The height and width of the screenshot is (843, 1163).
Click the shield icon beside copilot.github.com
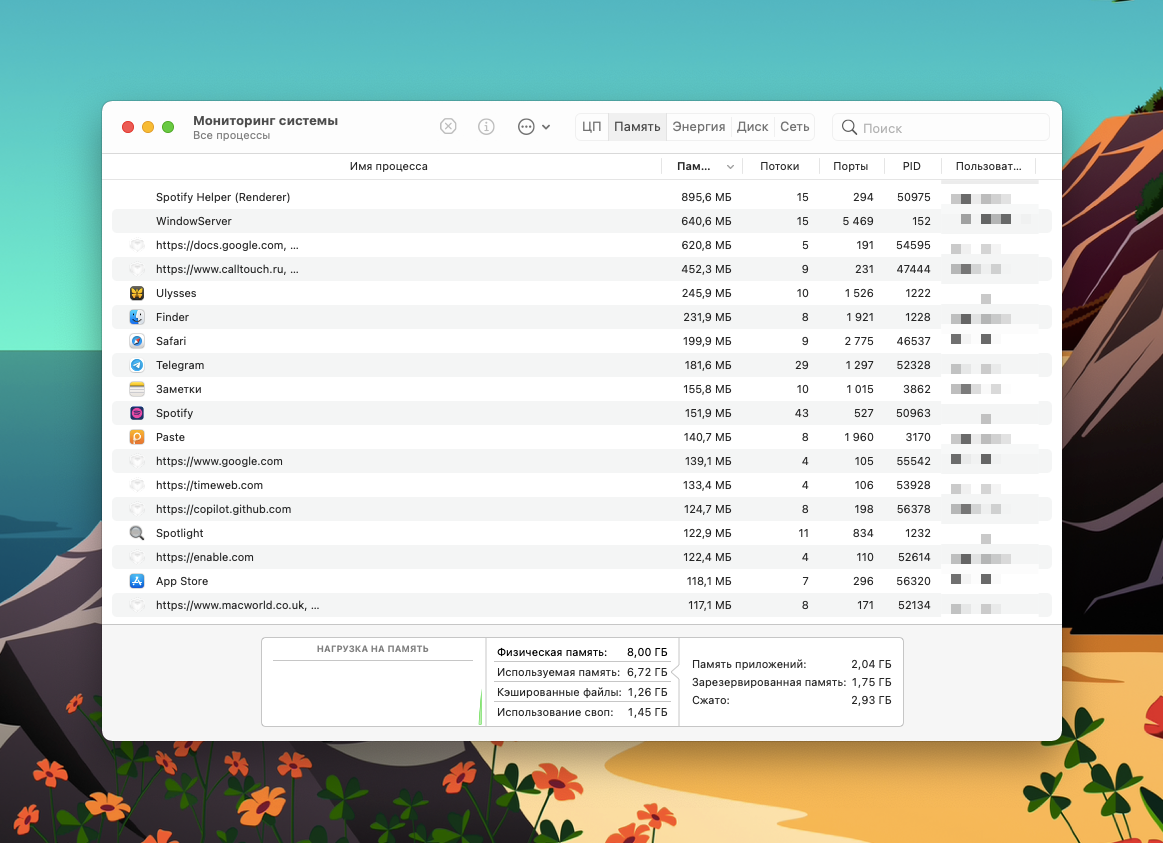point(136,509)
